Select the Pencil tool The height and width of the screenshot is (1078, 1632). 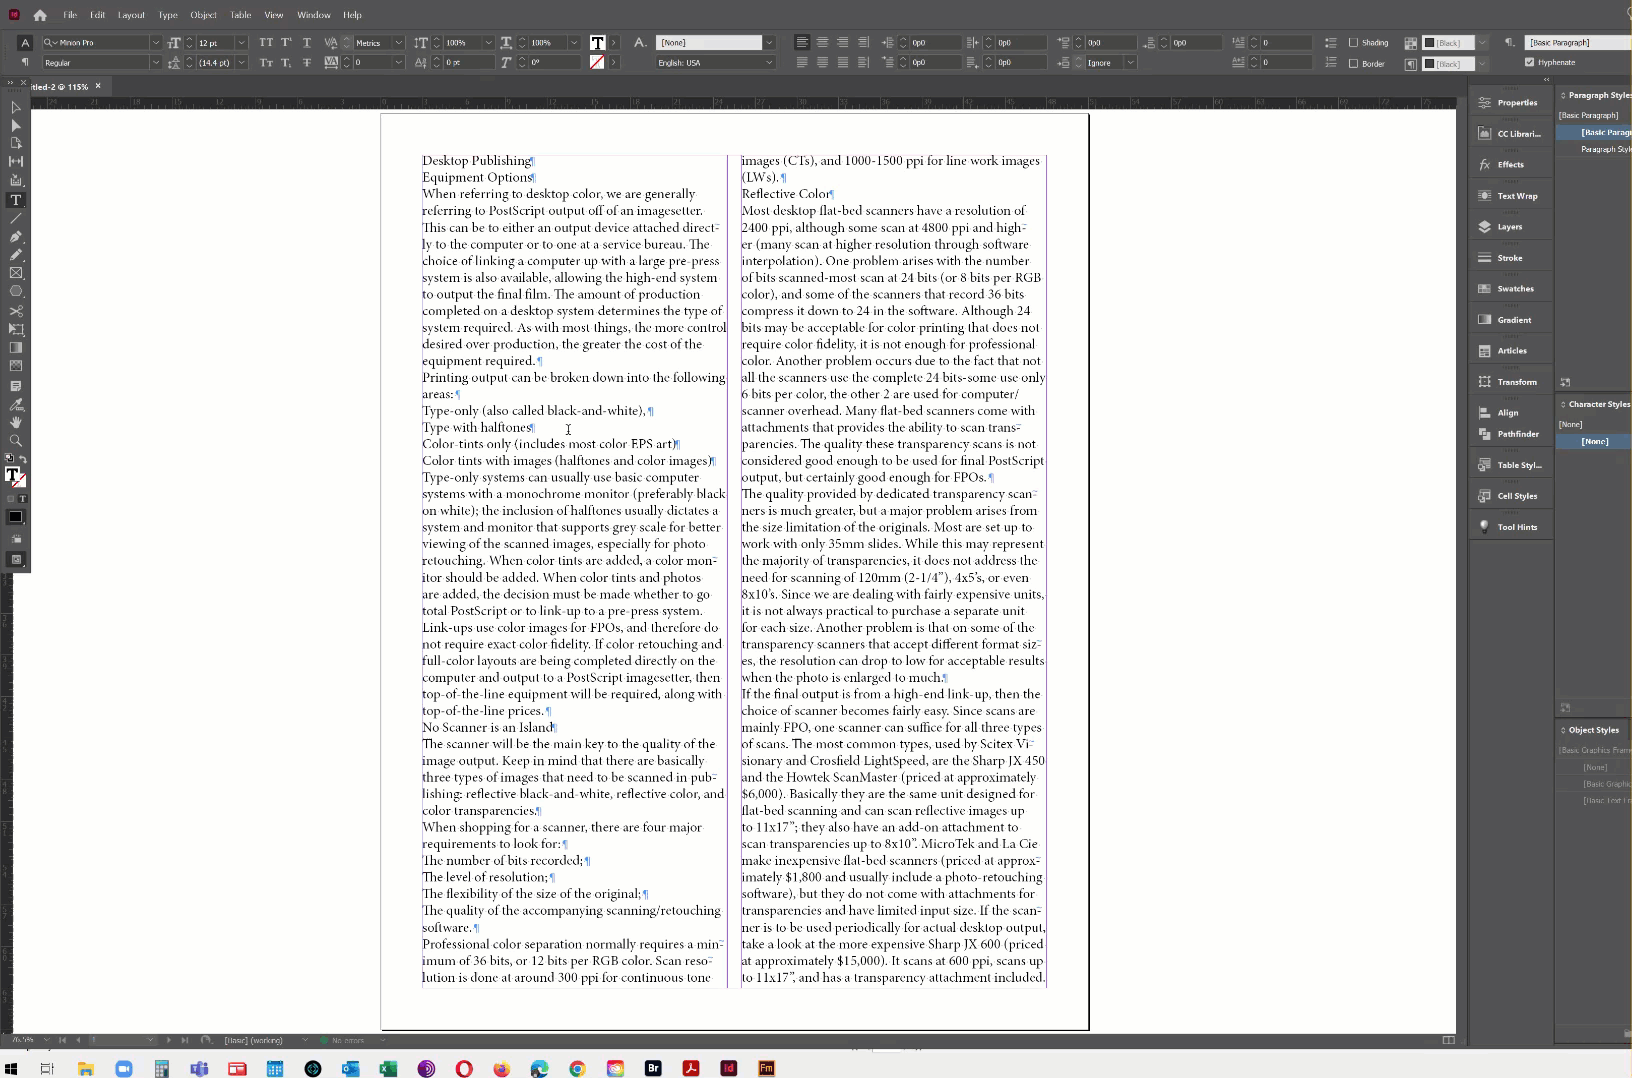15,255
